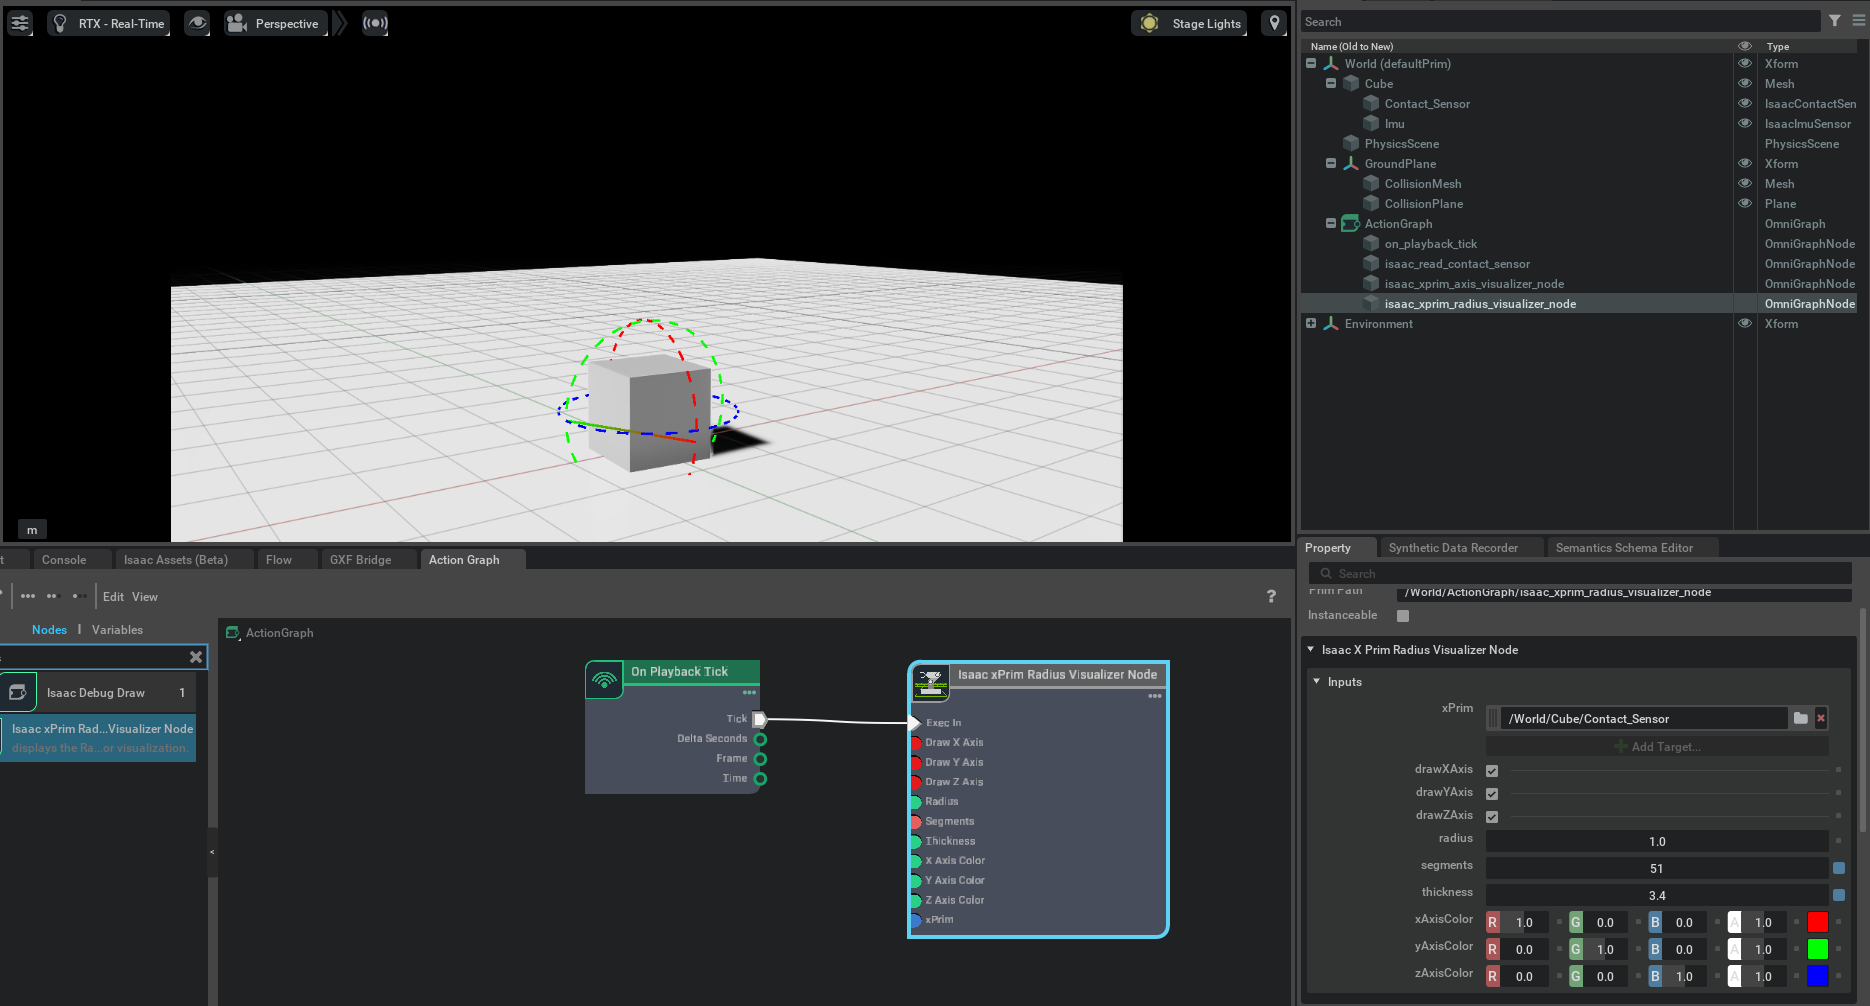Image resolution: width=1870 pixels, height=1006 pixels.
Task: Click the folder icon beside xPrim path
Action: tap(1800, 718)
